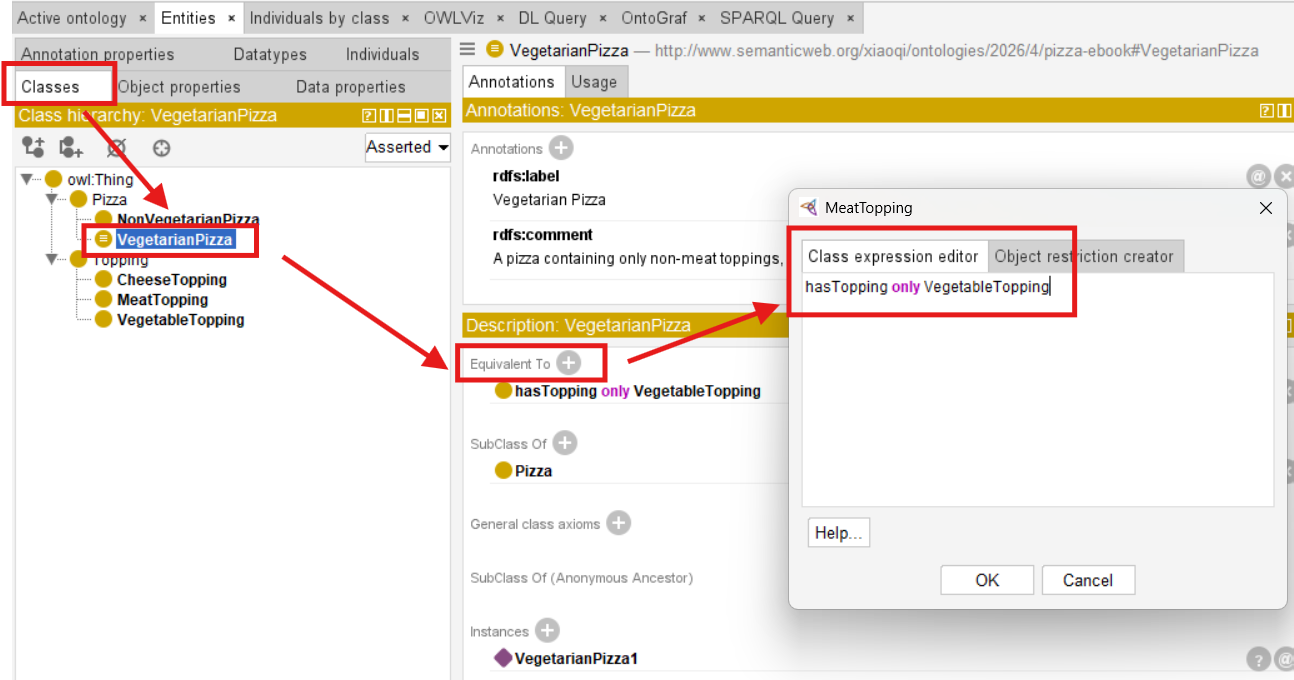This screenshot has width=1294, height=680.
Task: Add sibling class in hierarchy toolbar
Action: click(x=71, y=148)
